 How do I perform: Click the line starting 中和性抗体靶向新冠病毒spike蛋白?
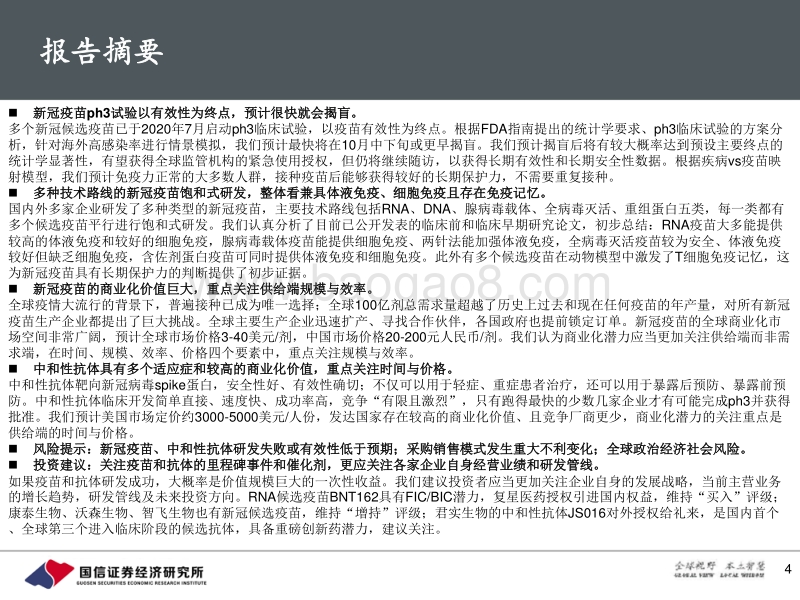point(398,385)
